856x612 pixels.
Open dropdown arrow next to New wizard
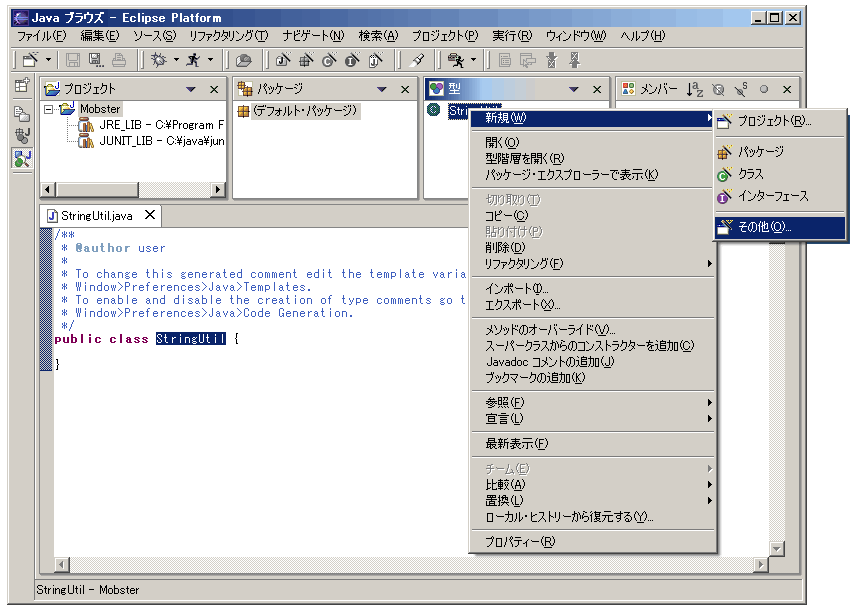48,60
